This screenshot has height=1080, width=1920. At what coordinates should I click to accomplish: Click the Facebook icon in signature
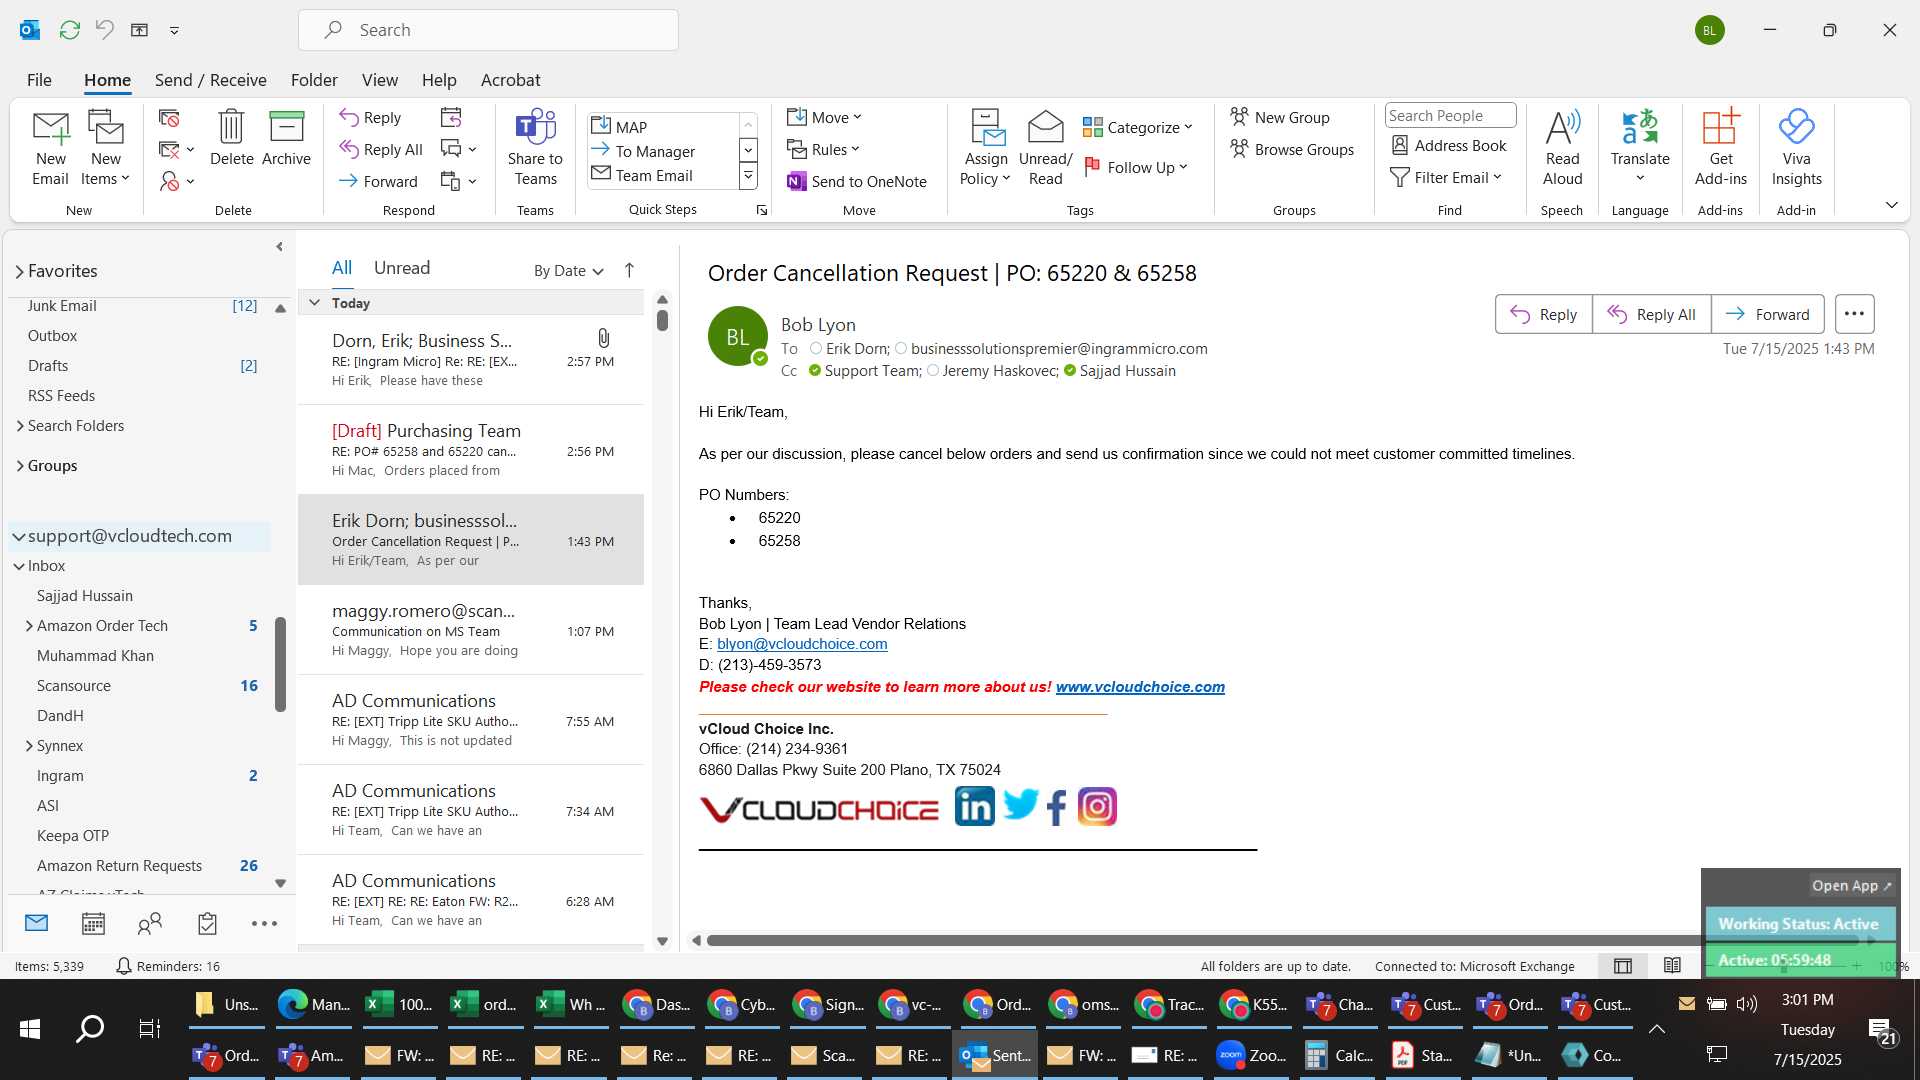(1057, 807)
